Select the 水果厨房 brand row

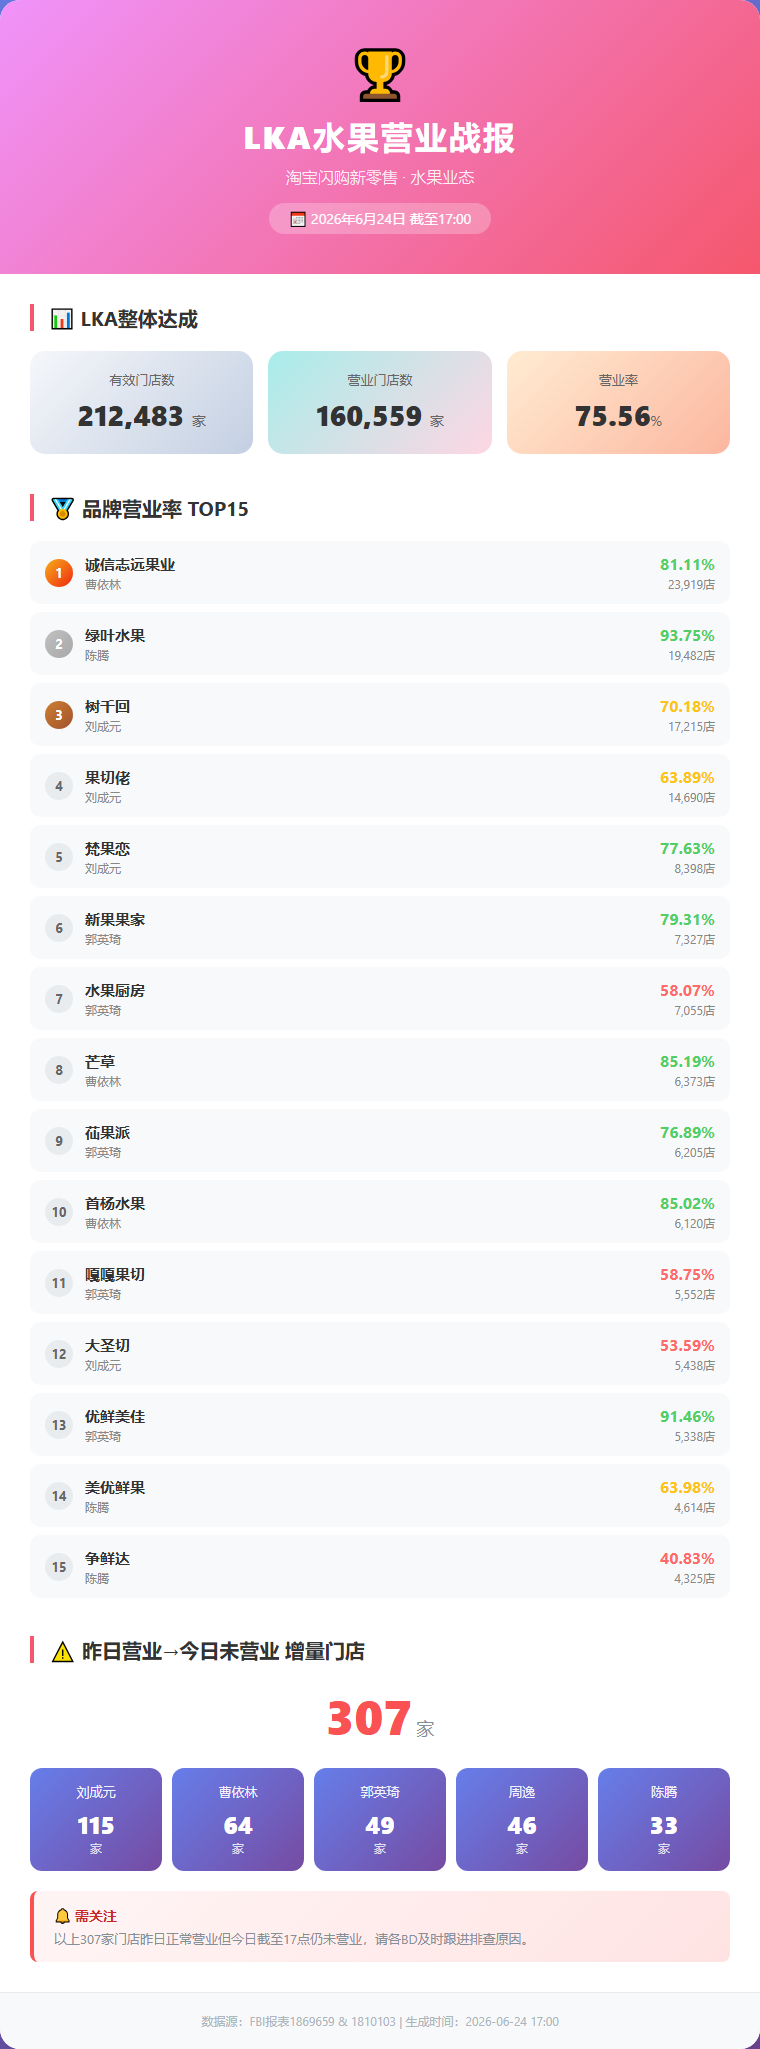pos(380,999)
